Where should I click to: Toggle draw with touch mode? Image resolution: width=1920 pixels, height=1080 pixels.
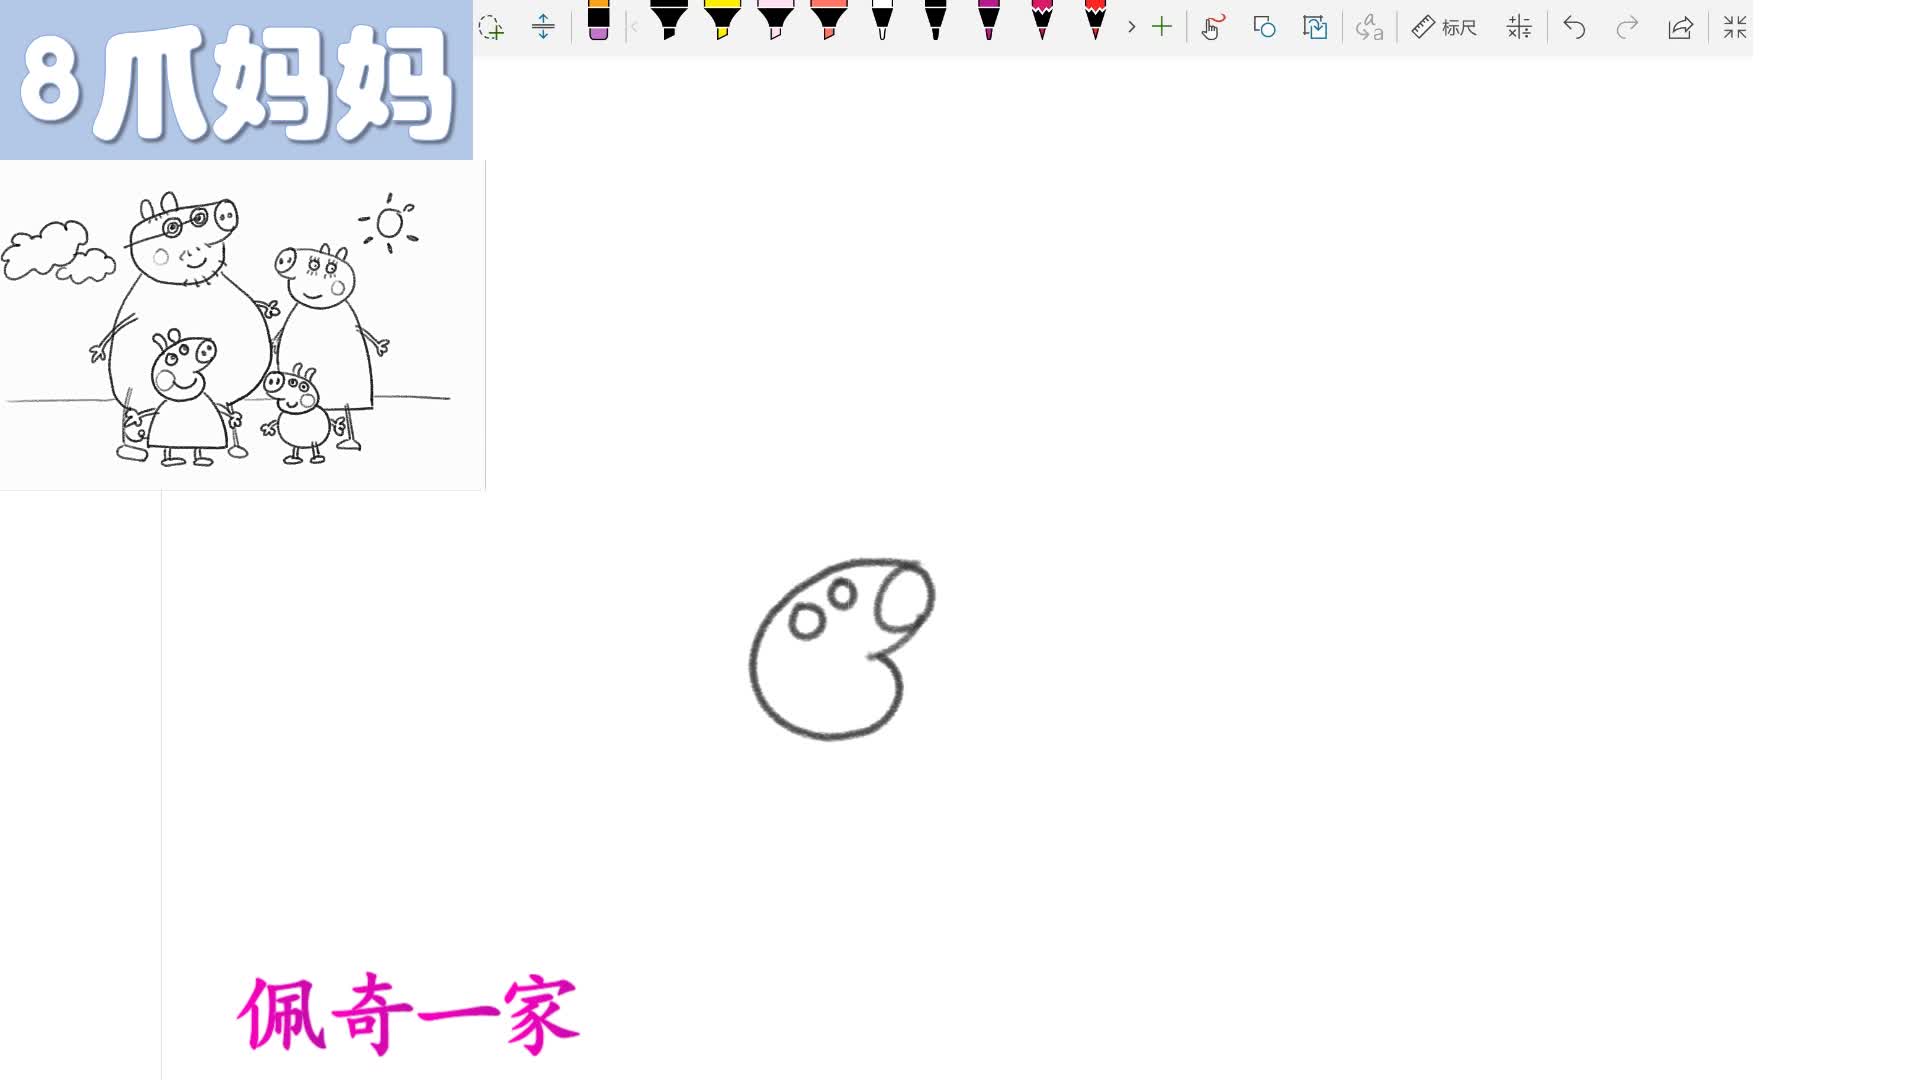(1212, 27)
